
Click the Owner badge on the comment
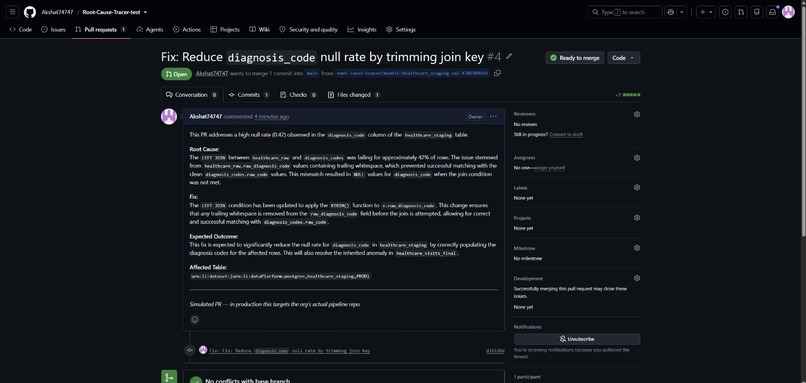point(475,117)
